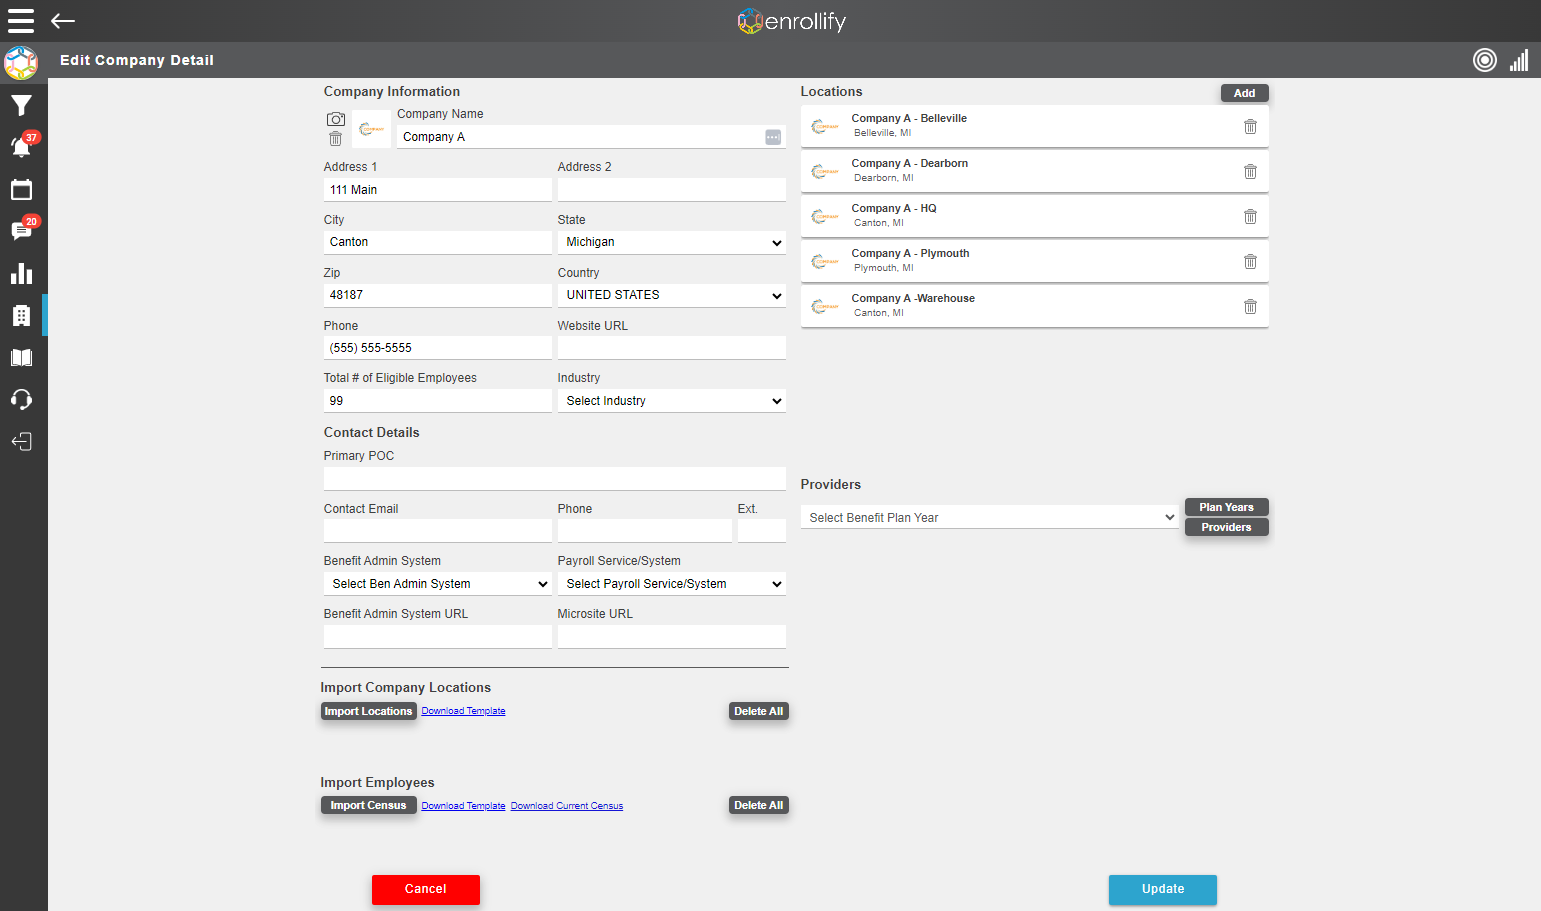Click Download Template link under Import Company Locations
1541x911 pixels.
(463, 711)
